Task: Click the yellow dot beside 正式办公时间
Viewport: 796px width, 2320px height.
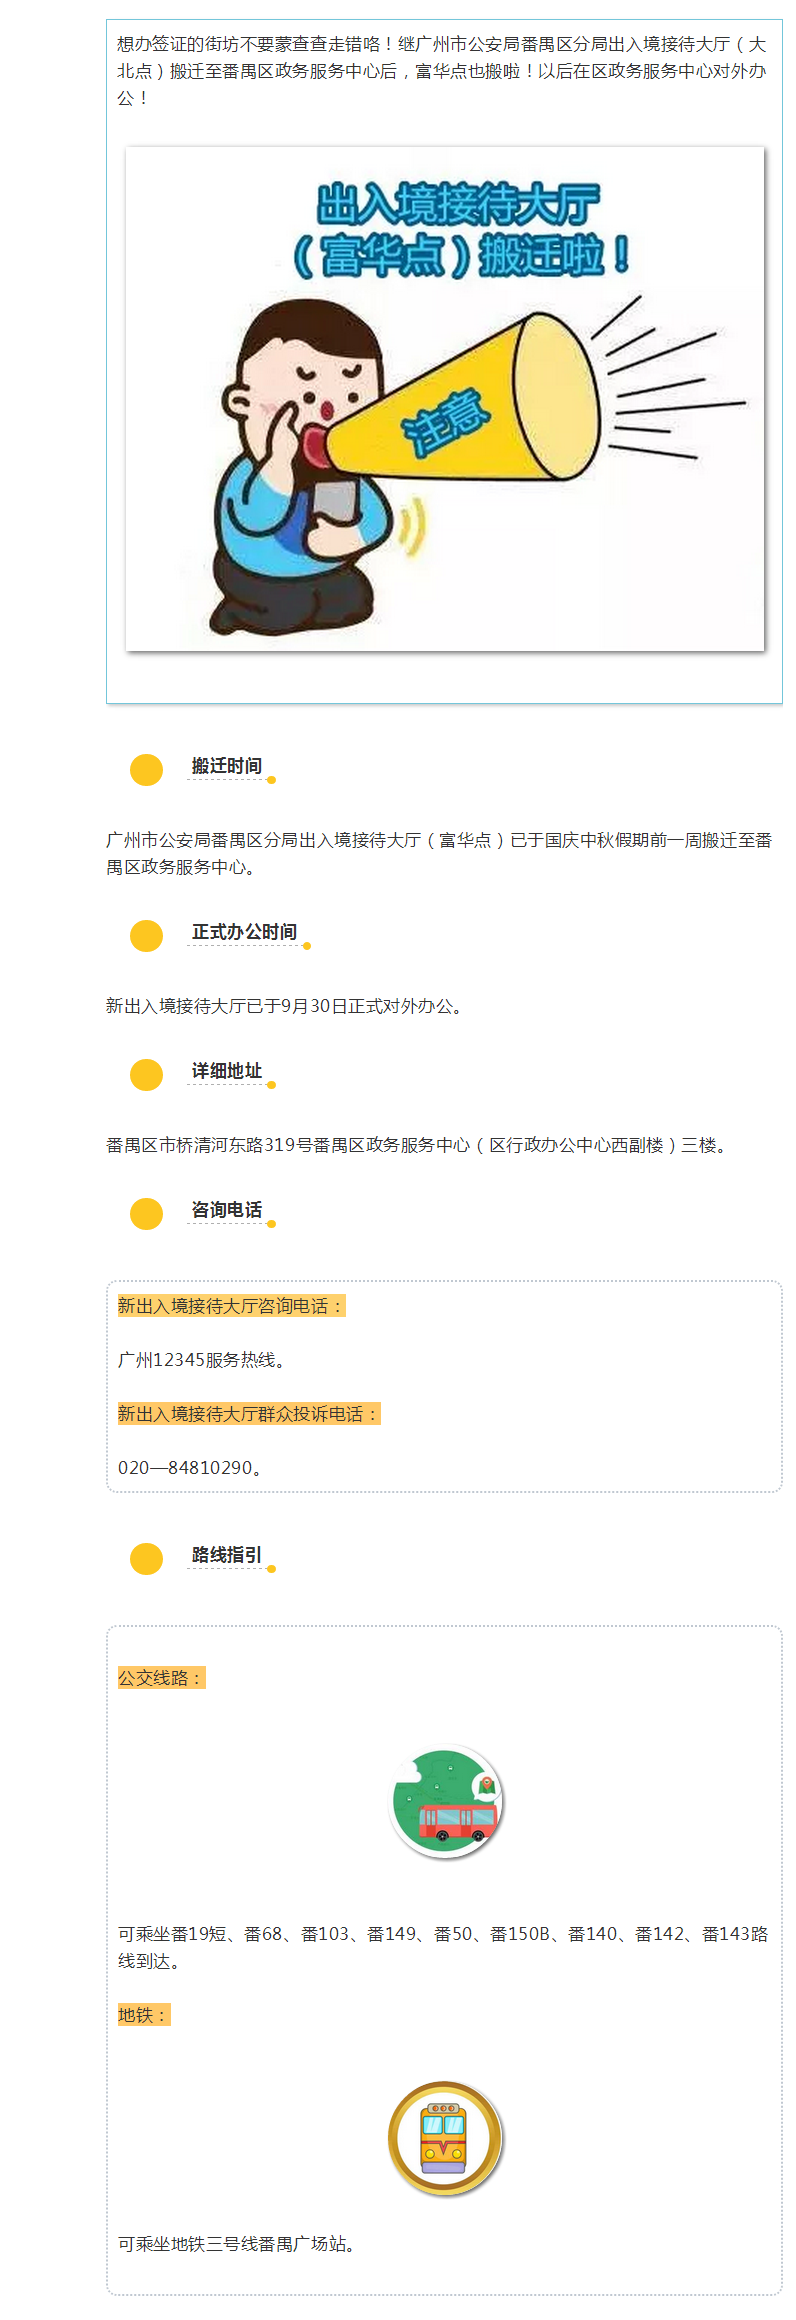Action: pos(146,935)
